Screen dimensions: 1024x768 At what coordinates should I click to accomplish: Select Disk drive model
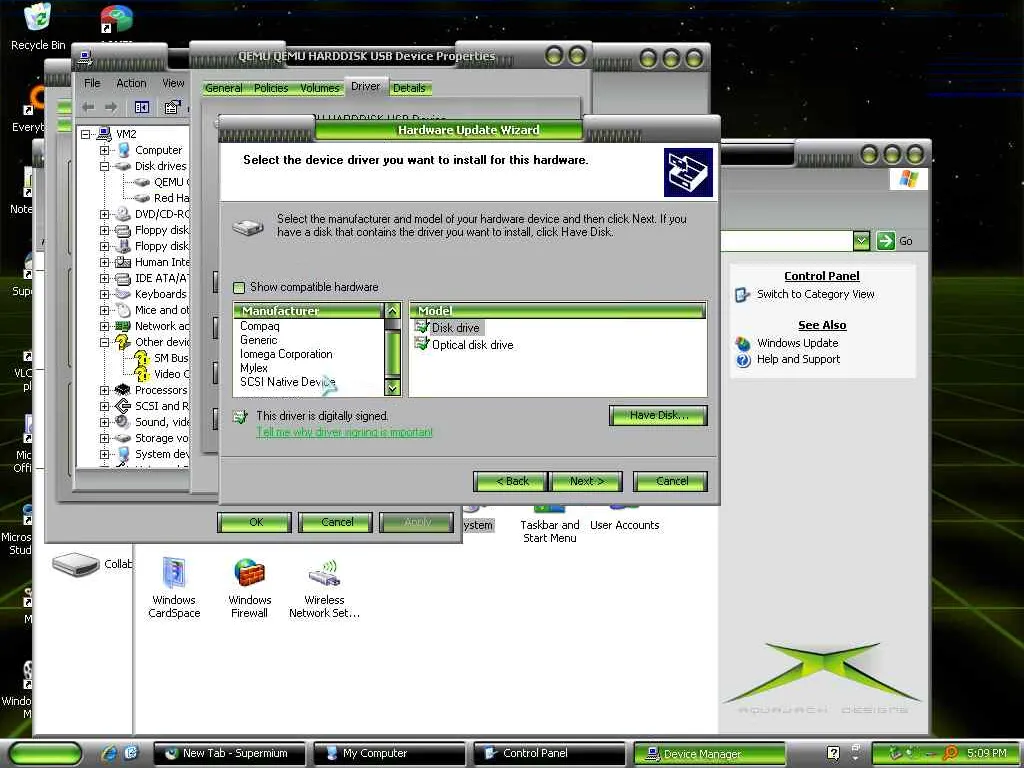pyautogui.click(x=455, y=328)
